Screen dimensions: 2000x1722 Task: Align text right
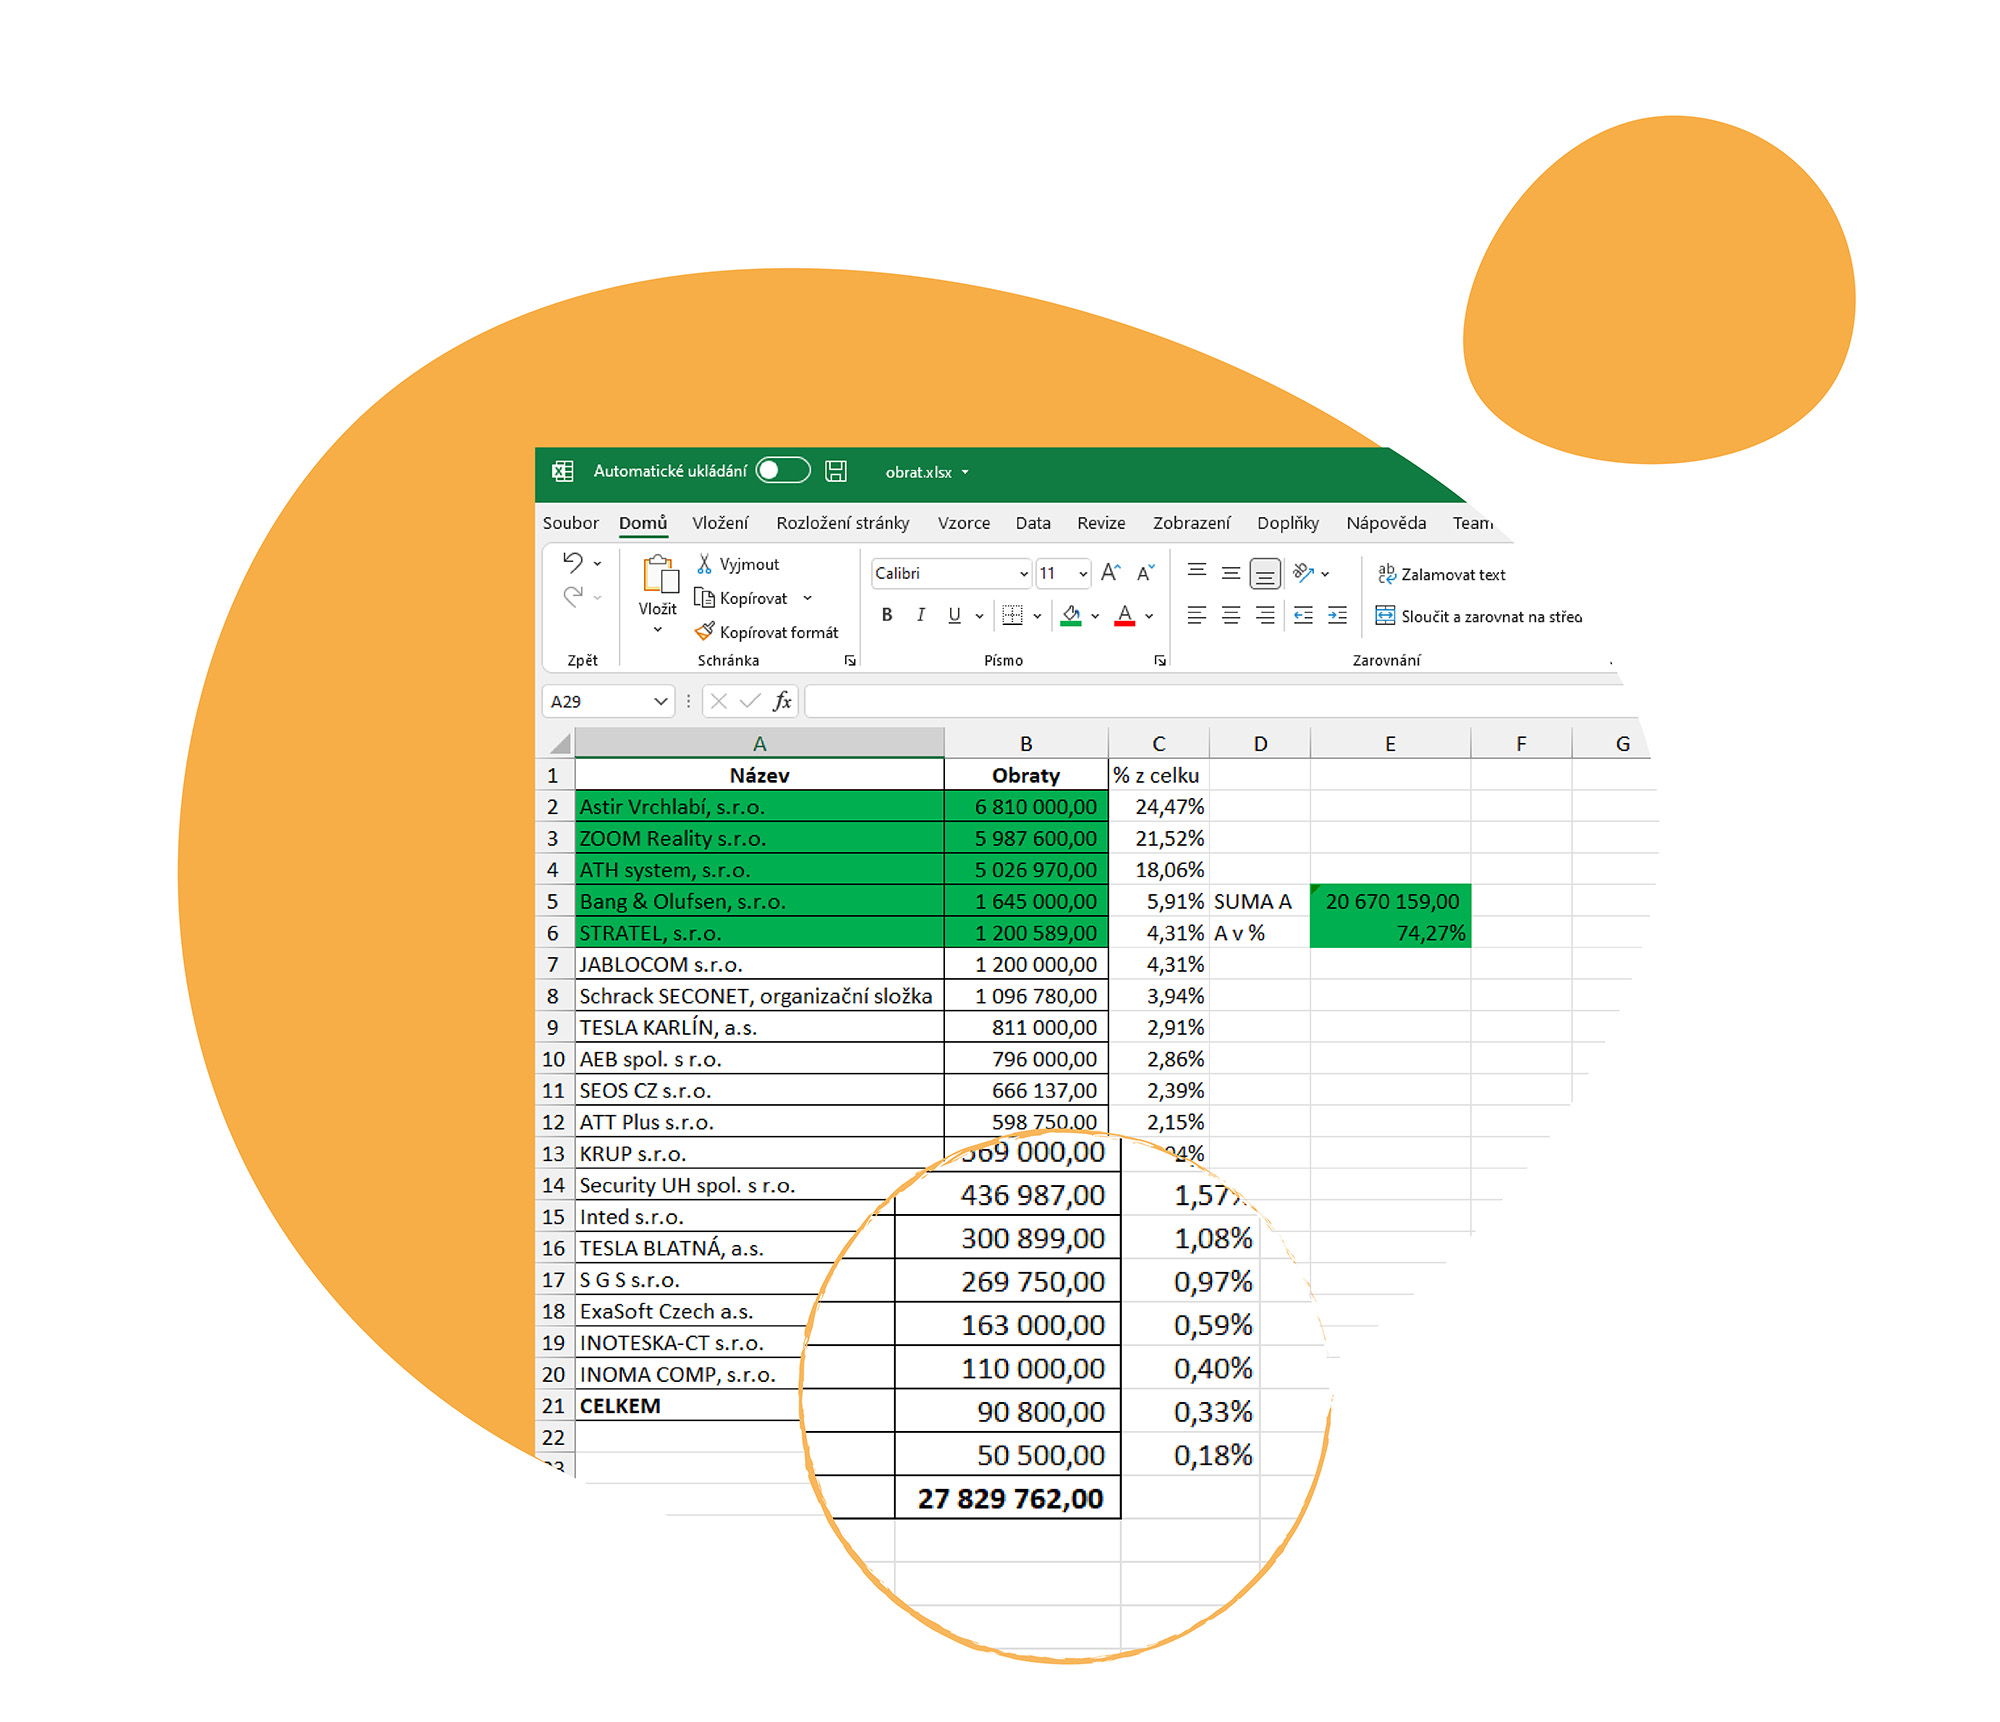point(1265,616)
